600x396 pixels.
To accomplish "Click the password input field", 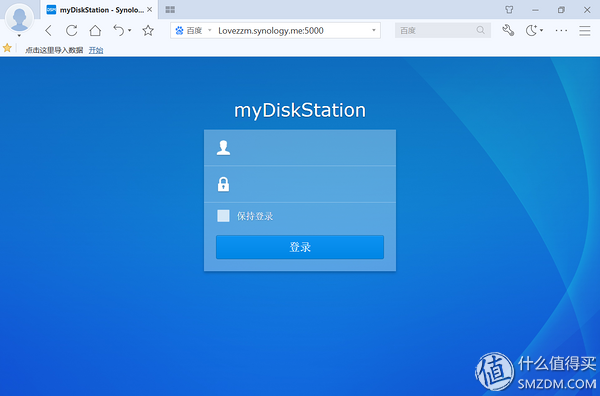I will click(300, 184).
